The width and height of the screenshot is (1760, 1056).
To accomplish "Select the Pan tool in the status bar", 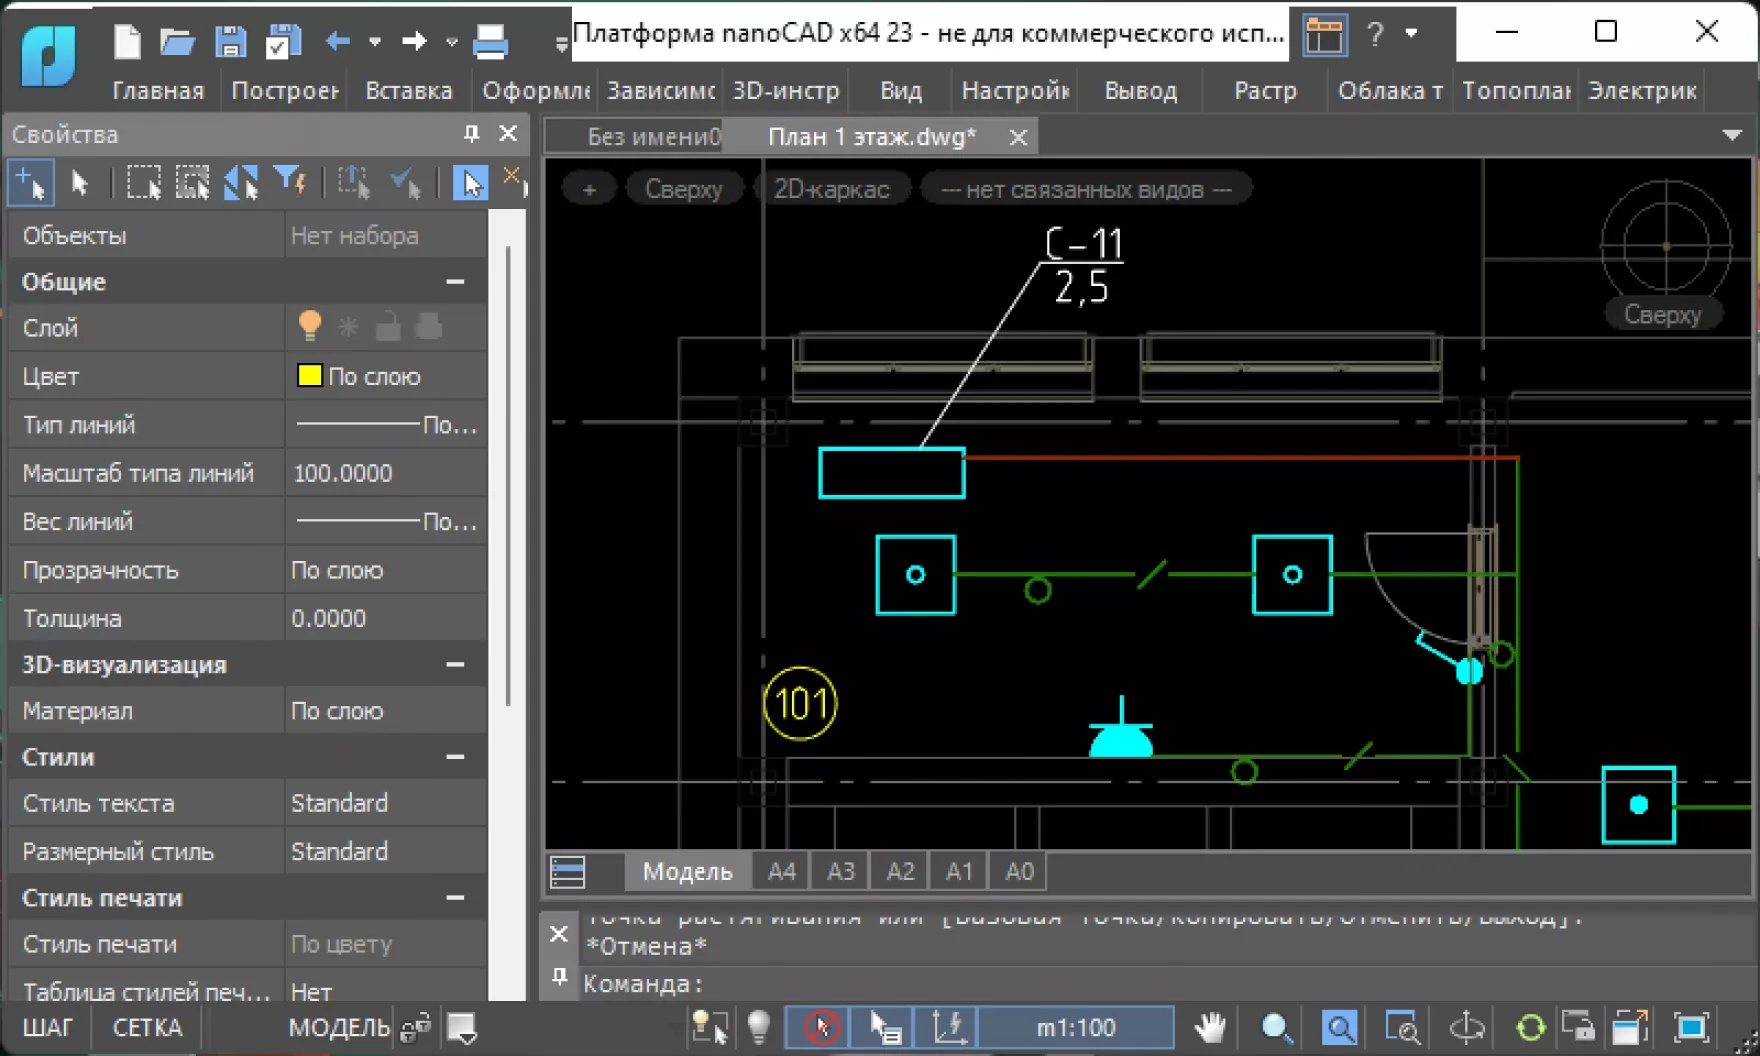I will click(x=1210, y=1027).
